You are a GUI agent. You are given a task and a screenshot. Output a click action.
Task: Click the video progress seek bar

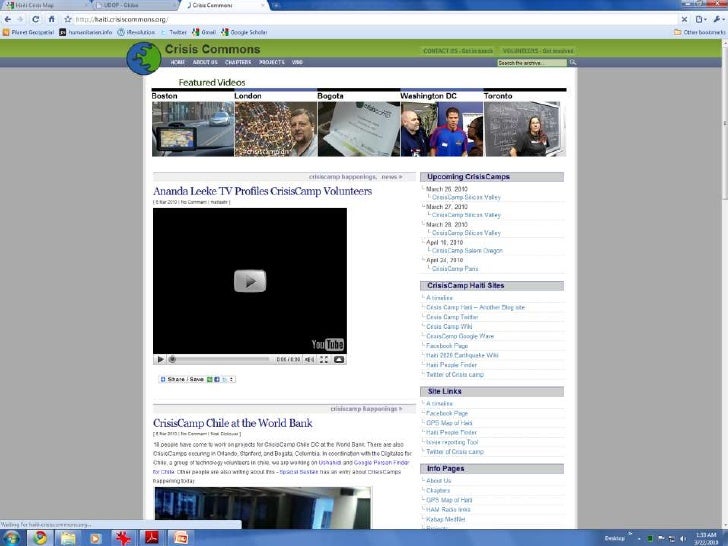coord(220,359)
